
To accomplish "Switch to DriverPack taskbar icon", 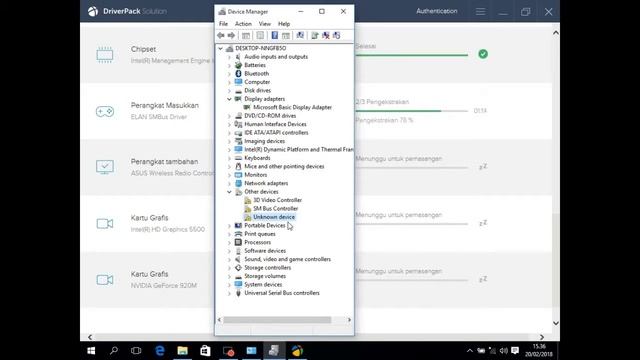I will 298,351.
